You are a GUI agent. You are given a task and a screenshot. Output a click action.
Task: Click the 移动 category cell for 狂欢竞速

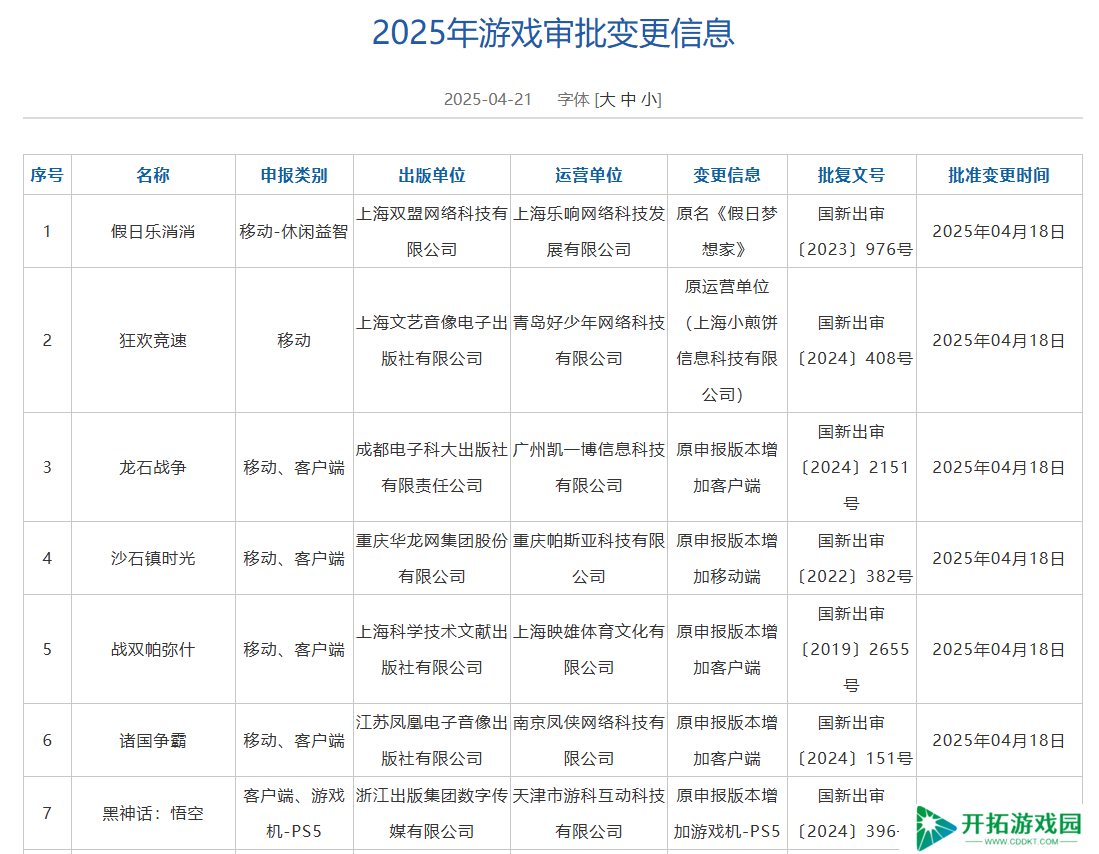pos(294,340)
